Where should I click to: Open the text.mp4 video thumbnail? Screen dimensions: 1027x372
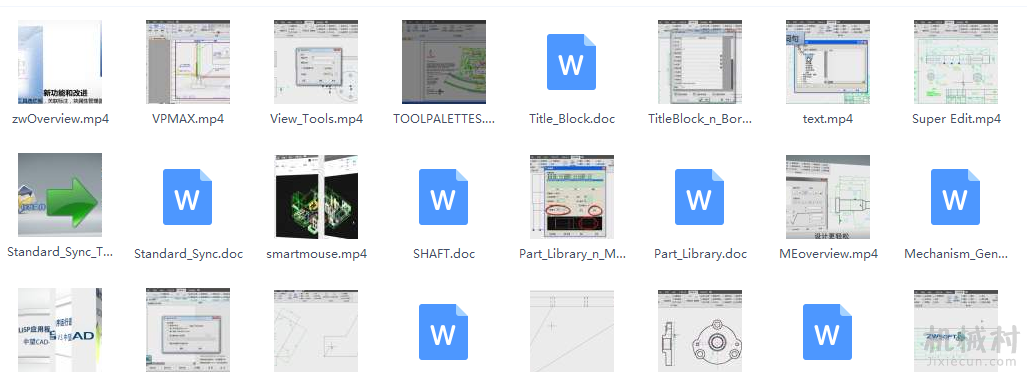pyautogui.click(x=828, y=62)
